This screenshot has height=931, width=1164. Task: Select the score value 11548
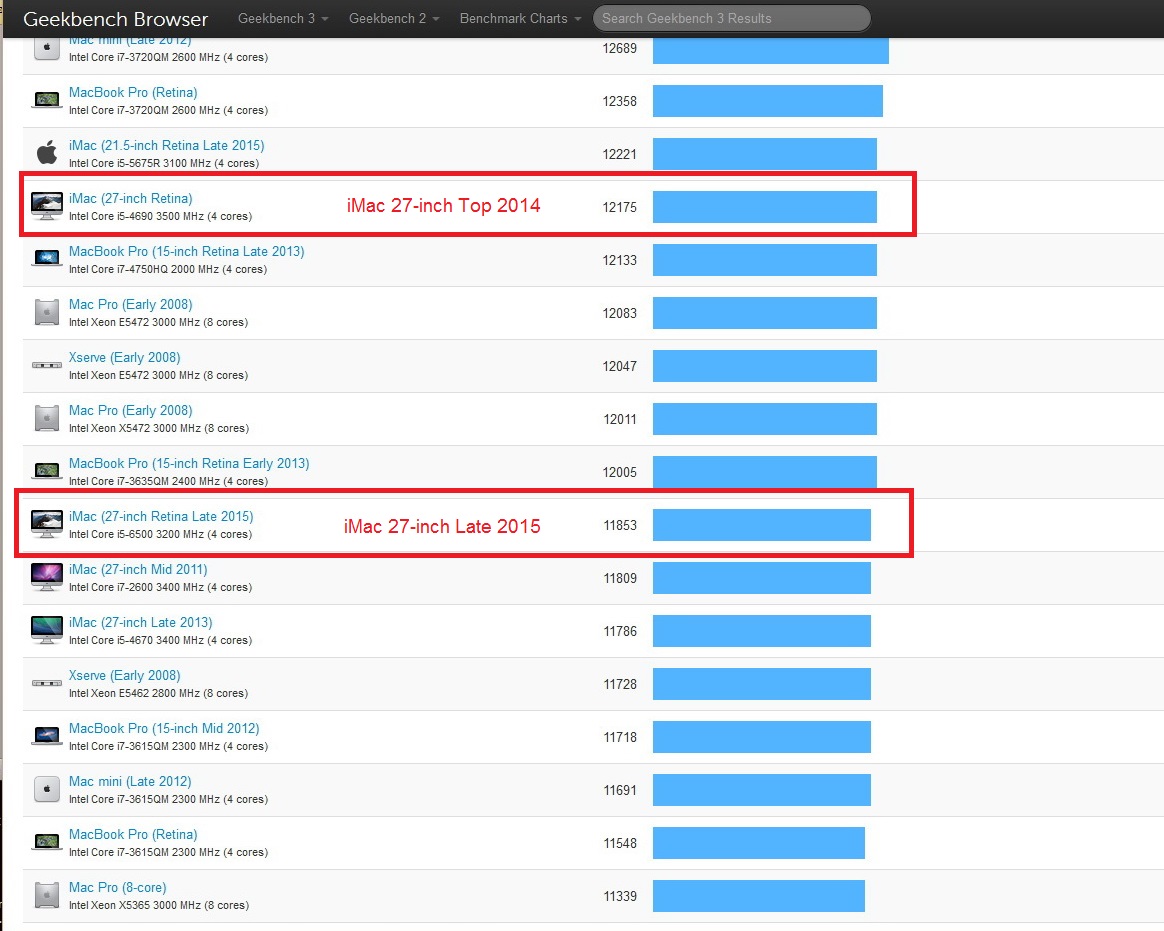pos(620,843)
